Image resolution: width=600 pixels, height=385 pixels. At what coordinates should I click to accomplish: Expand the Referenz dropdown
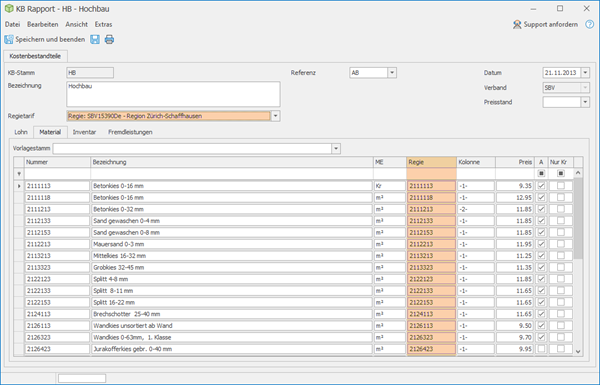pos(392,73)
